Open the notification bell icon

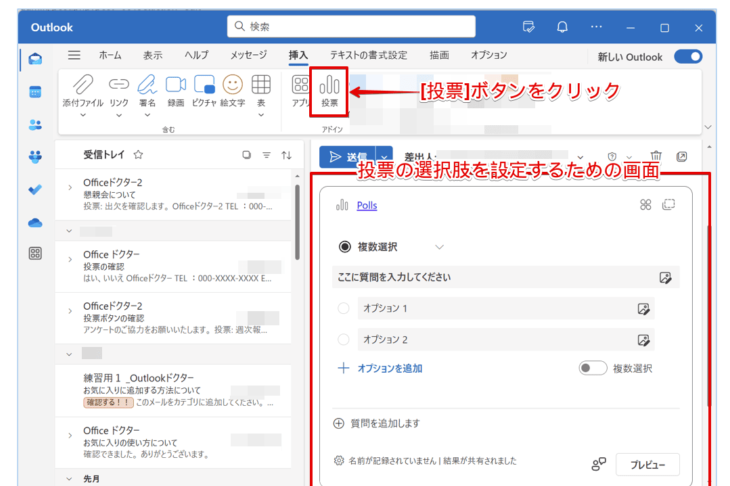pos(562,26)
